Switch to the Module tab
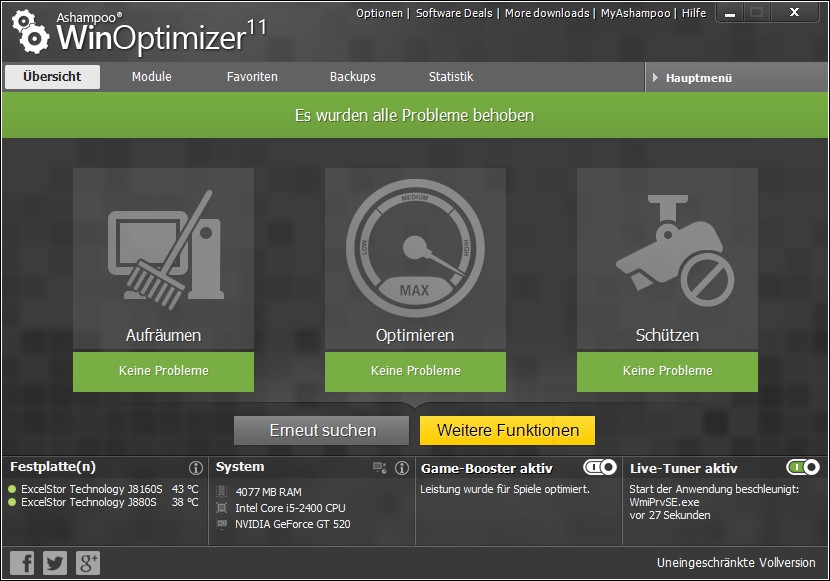 tap(151, 77)
